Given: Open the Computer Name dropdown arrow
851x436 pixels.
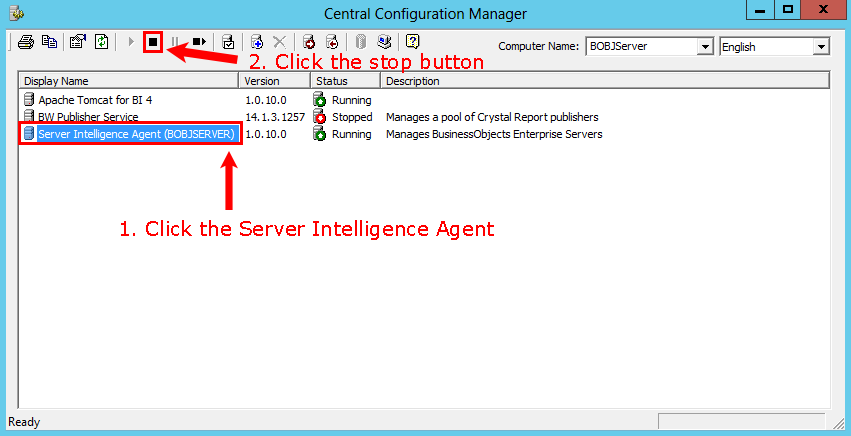Looking at the screenshot, I should click(x=705, y=47).
